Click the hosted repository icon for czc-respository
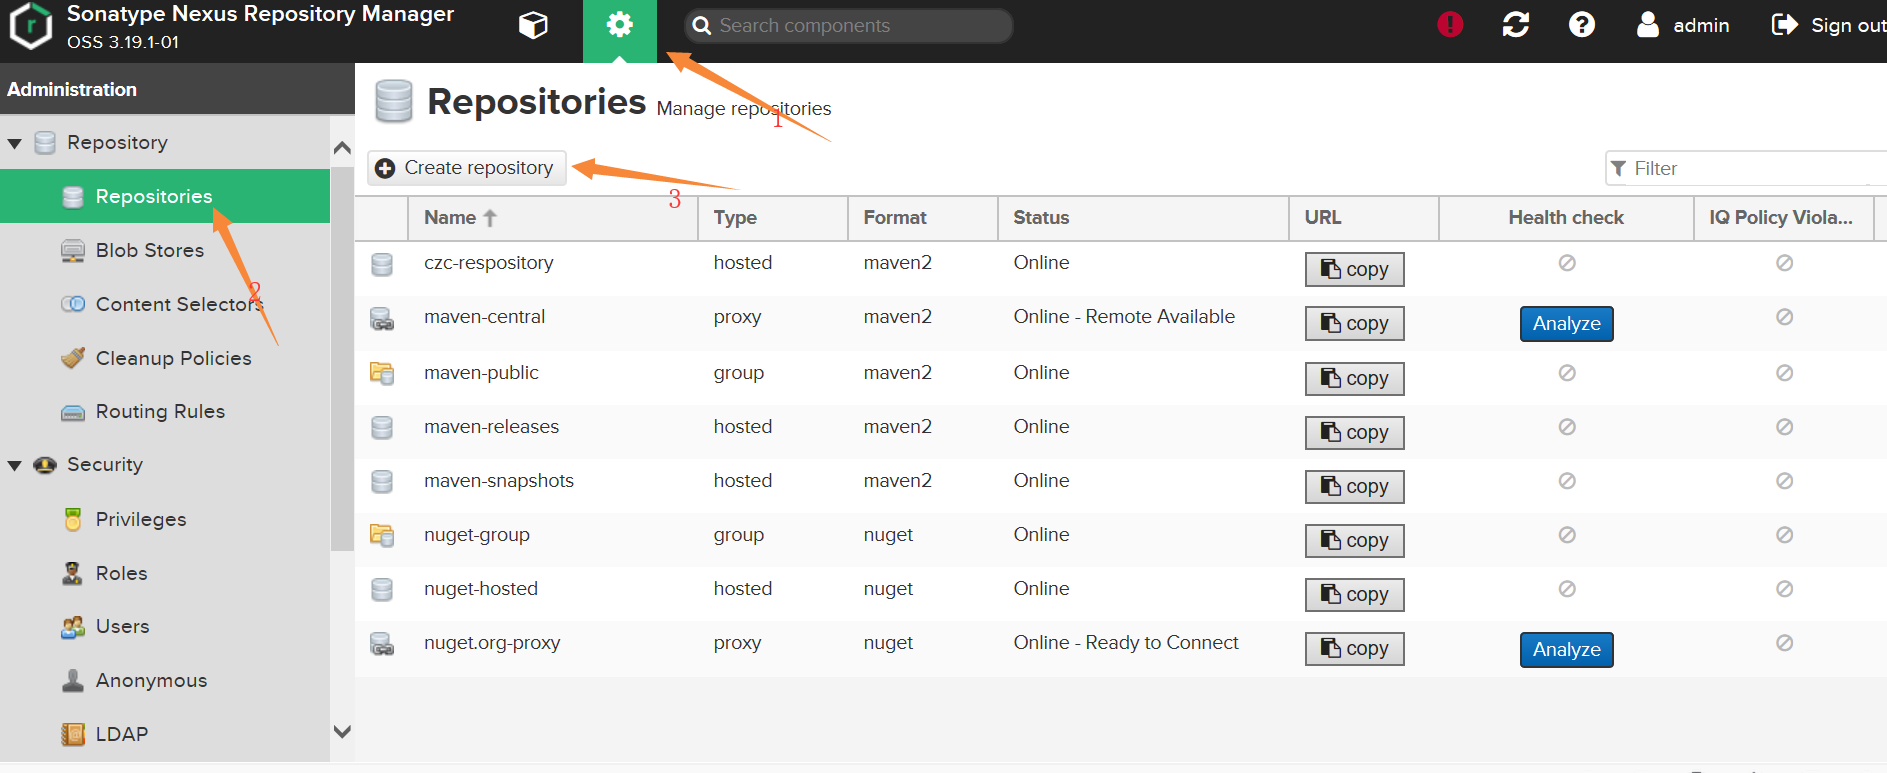 click(x=382, y=264)
